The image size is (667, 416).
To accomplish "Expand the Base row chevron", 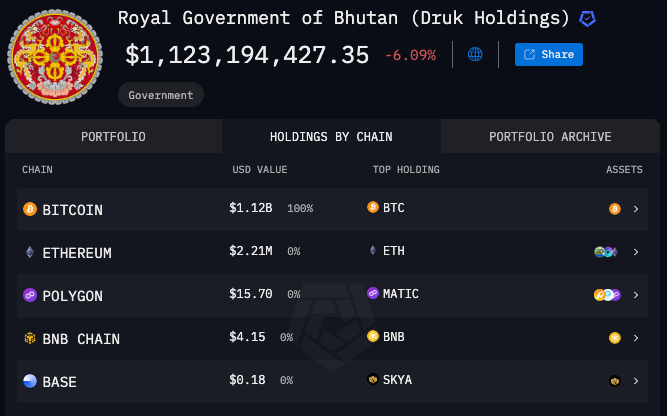I will click(x=635, y=381).
